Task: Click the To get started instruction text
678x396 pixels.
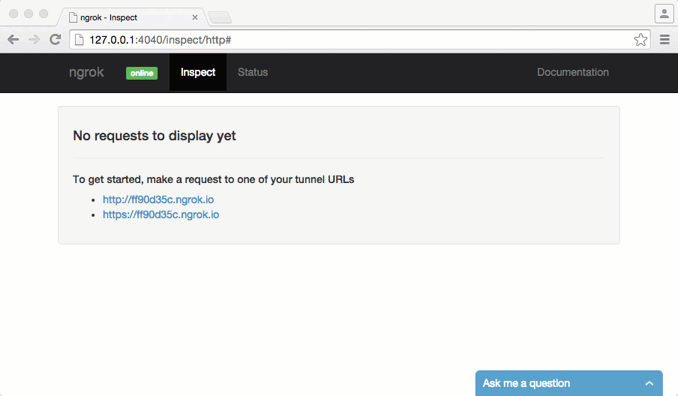Action: (x=213, y=179)
